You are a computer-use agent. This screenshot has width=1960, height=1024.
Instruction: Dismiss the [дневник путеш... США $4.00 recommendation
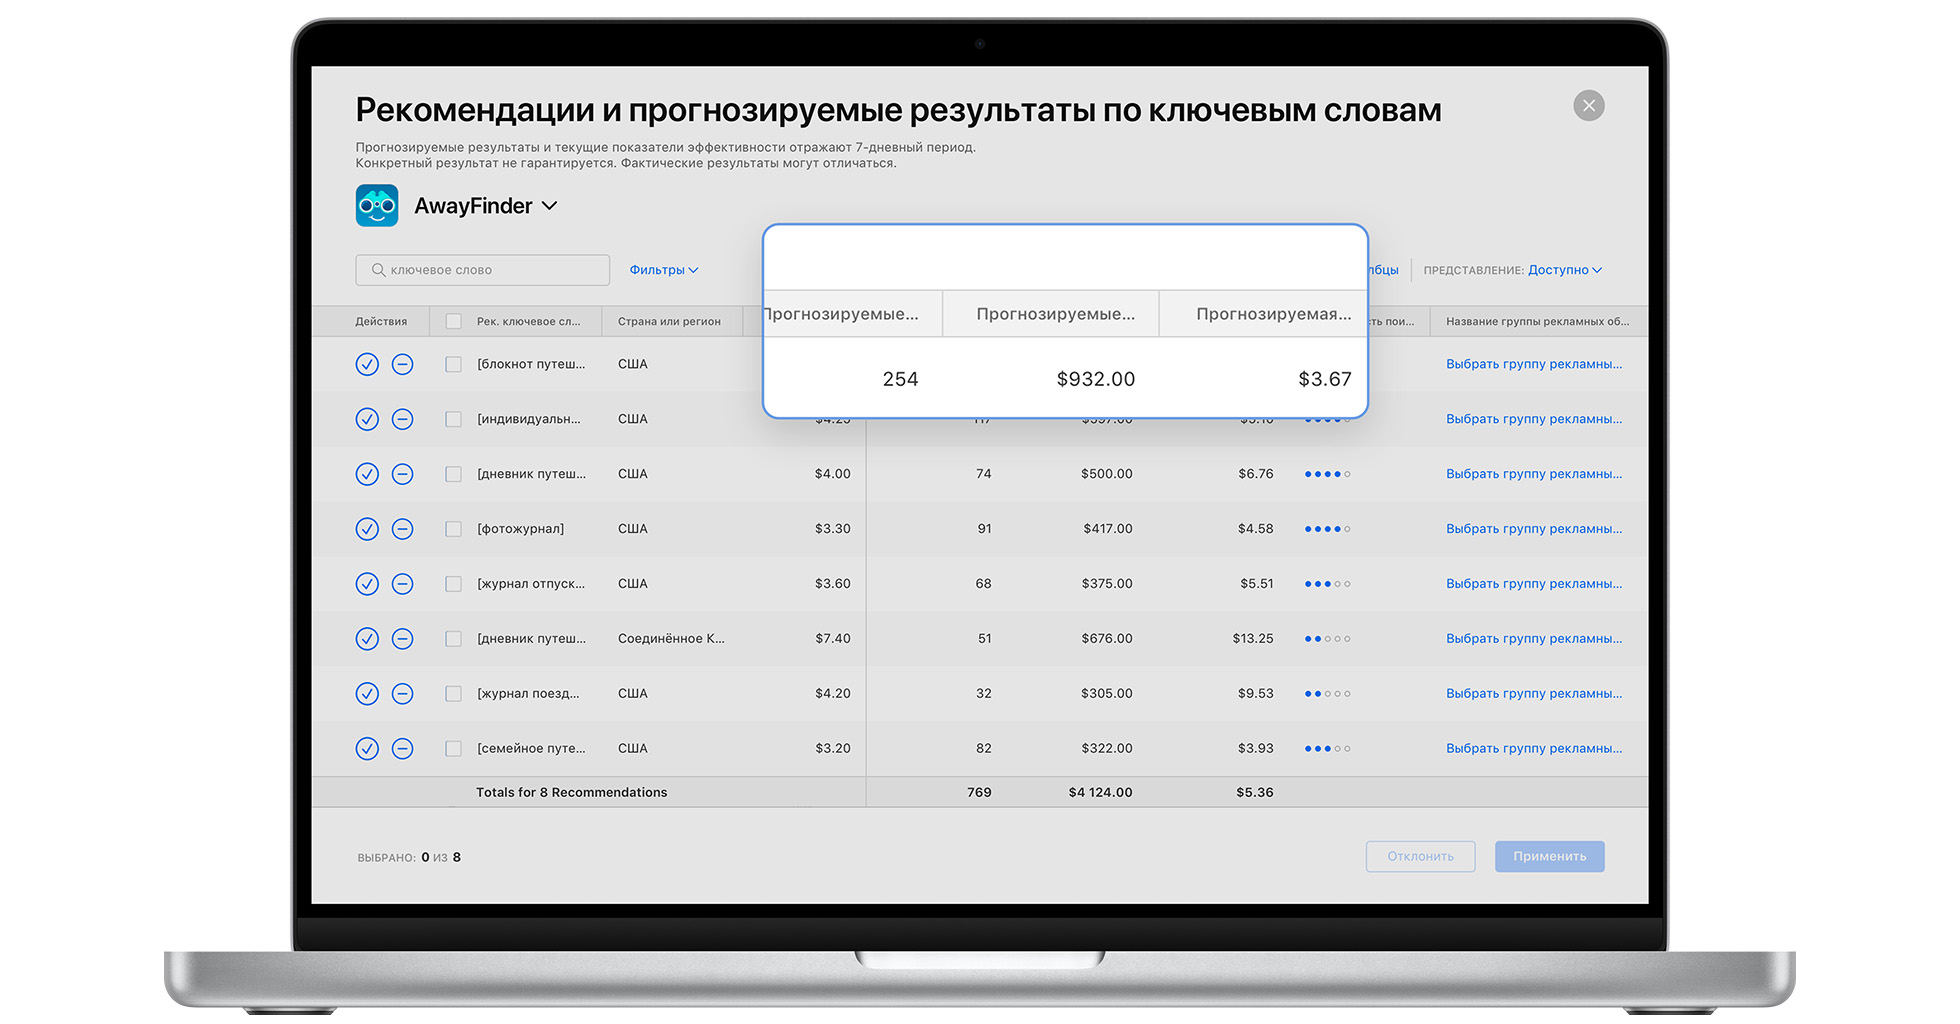[x=402, y=474]
